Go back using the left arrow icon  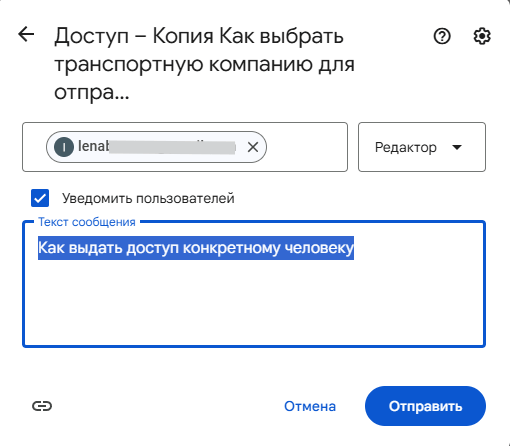26,34
